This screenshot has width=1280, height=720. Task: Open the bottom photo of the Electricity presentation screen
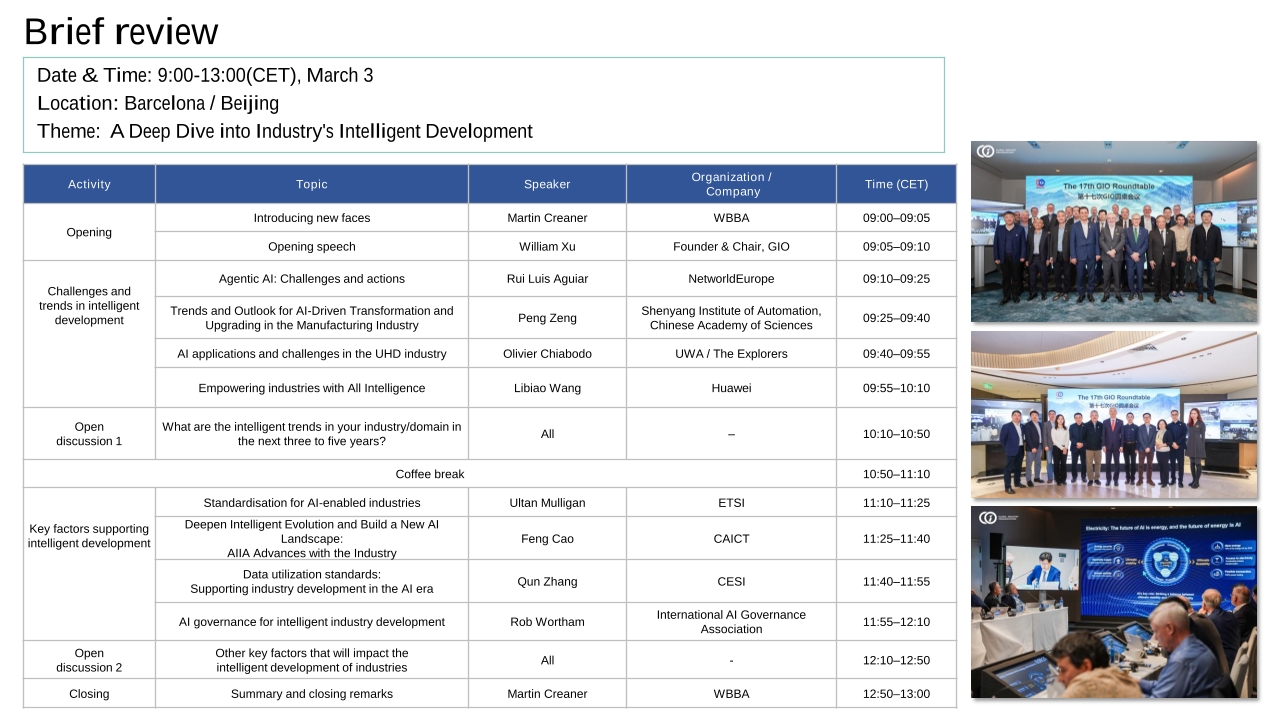point(1114,602)
